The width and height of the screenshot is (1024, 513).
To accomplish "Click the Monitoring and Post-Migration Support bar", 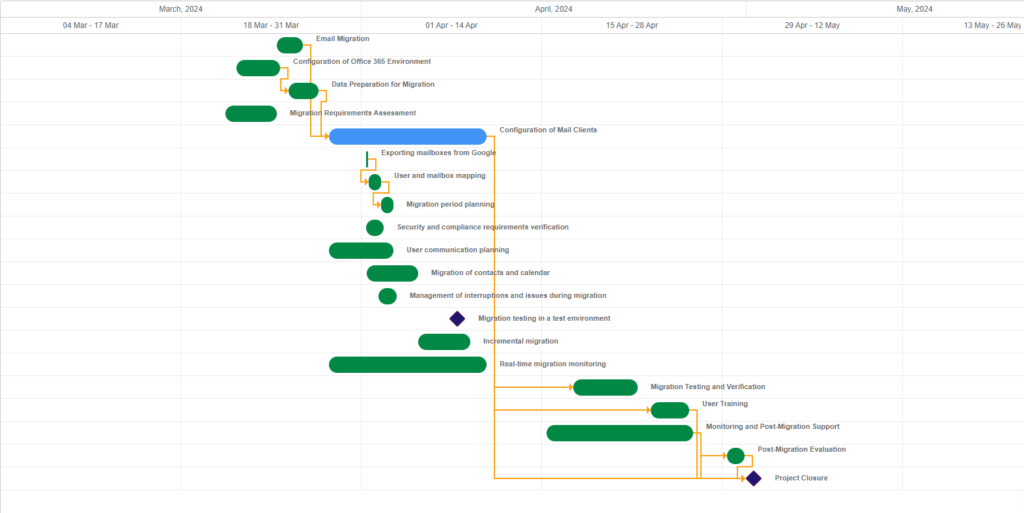I will tap(620, 433).
